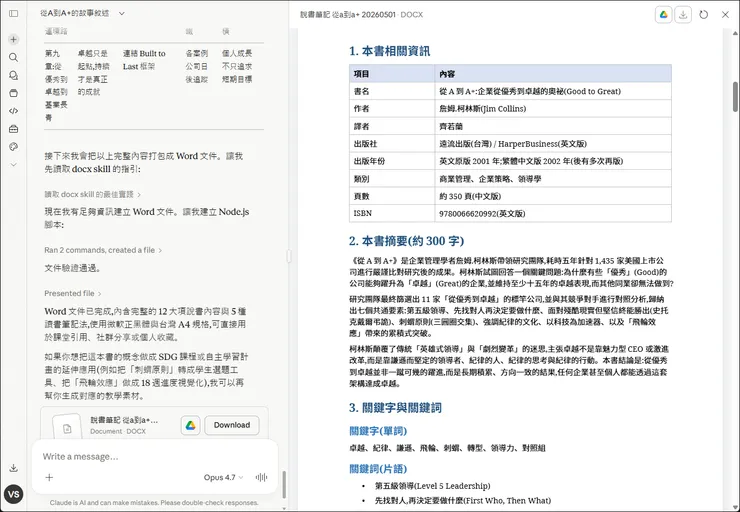
Task: Open attachments plus in message box
Action: click(49, 478)
